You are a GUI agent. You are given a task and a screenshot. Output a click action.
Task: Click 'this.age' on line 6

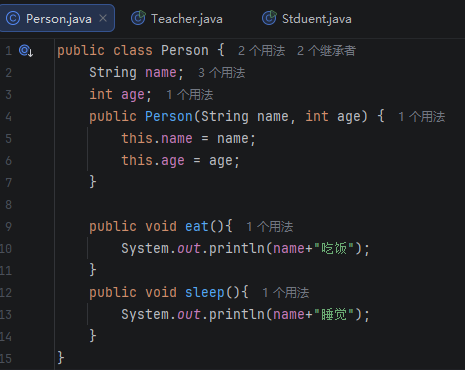point(153,161)
